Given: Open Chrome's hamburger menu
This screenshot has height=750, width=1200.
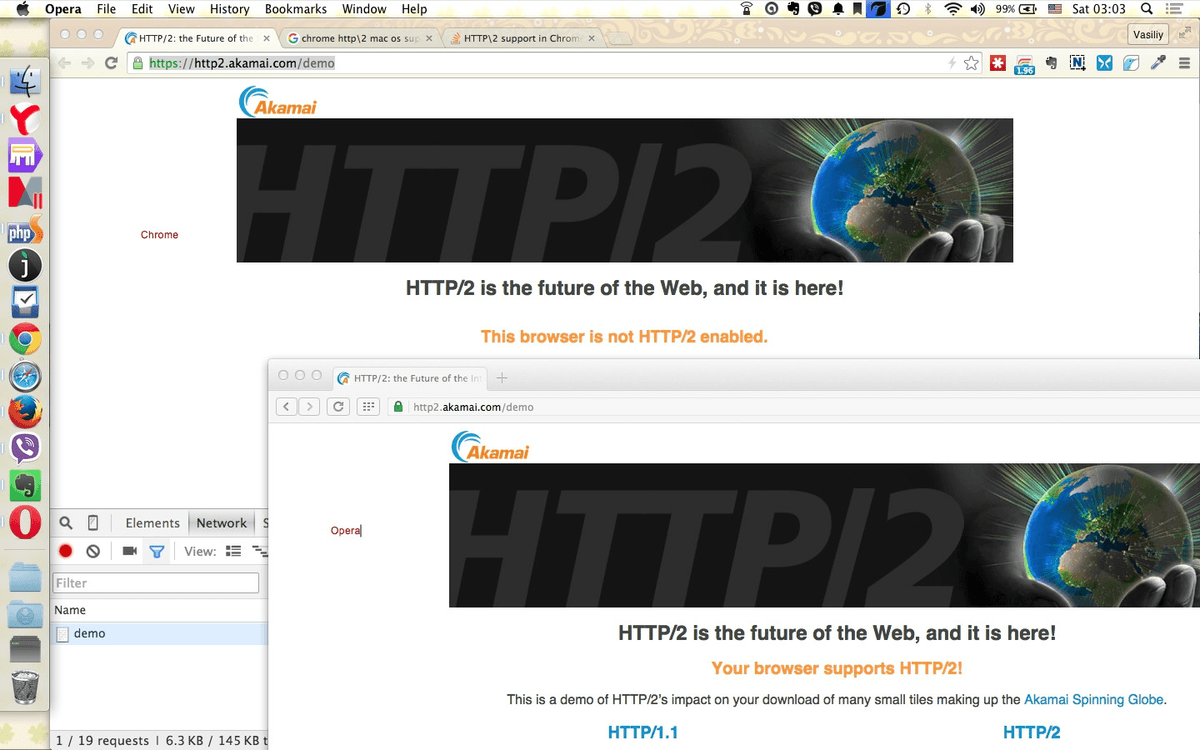Looking at the screenshot, I should click(1184, 63).
